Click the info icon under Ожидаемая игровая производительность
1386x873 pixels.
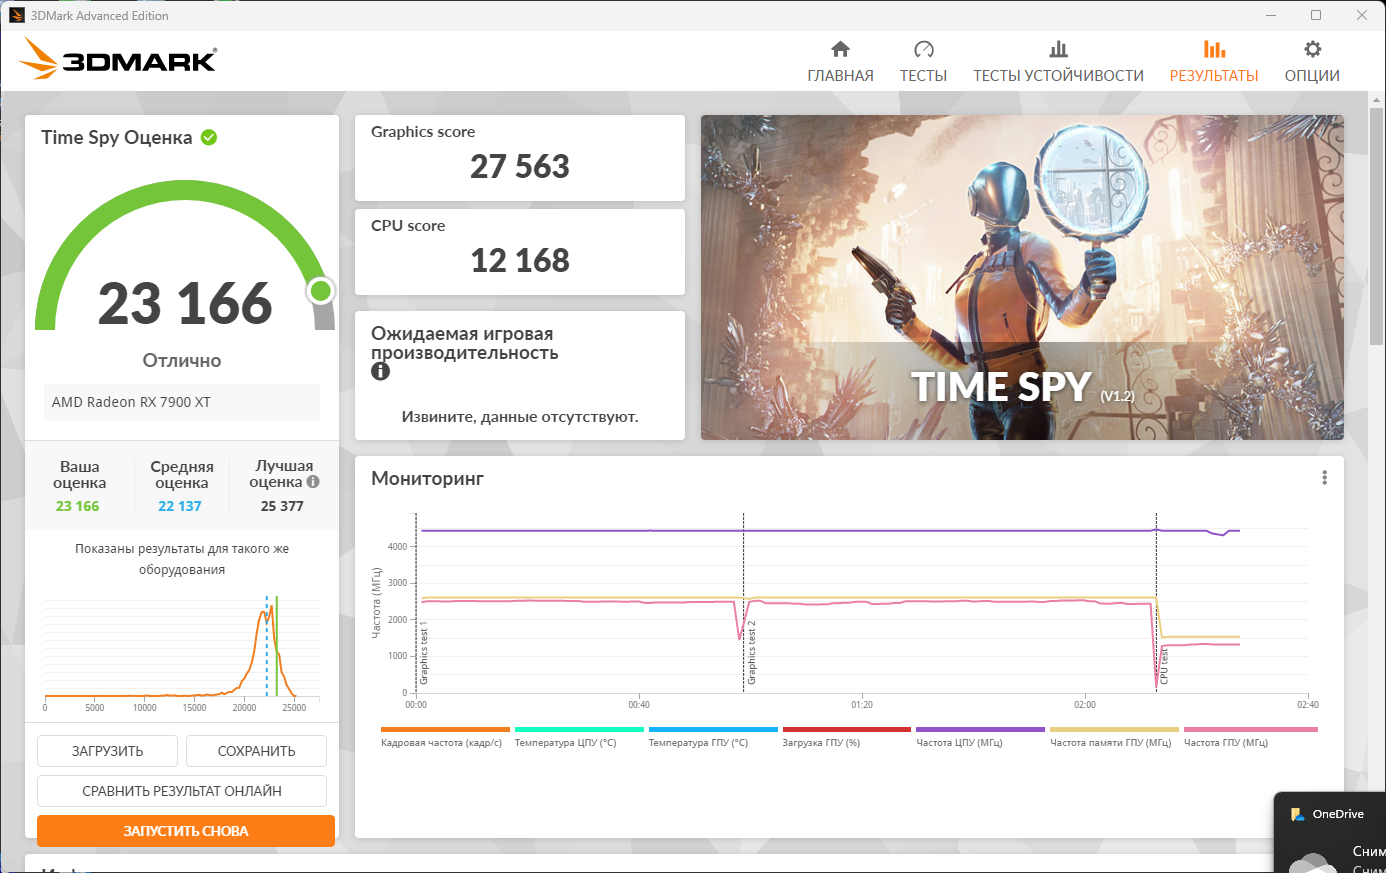pos(380,371)
